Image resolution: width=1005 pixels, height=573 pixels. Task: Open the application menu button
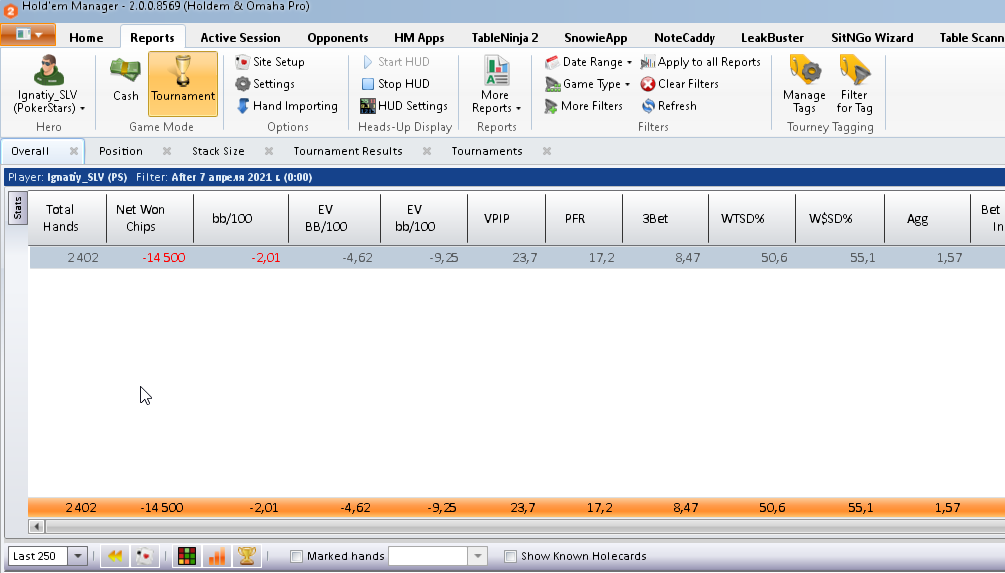click(28, 35)
